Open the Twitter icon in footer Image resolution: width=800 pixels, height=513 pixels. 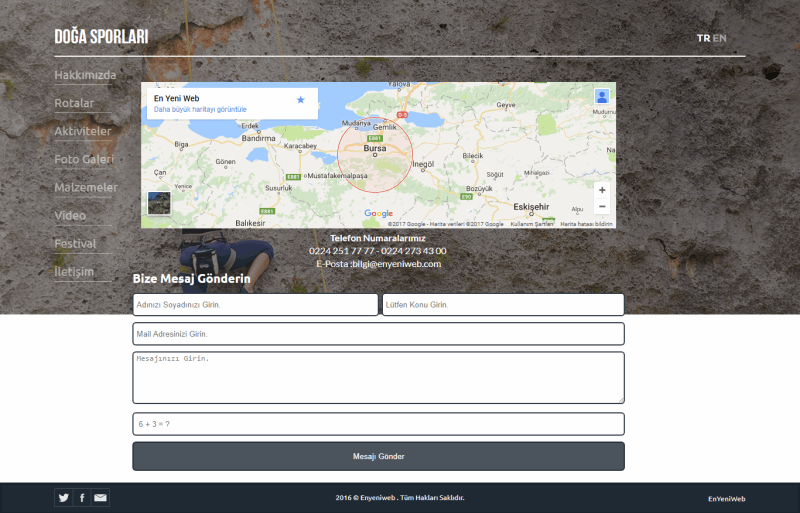tap(63, 498)
